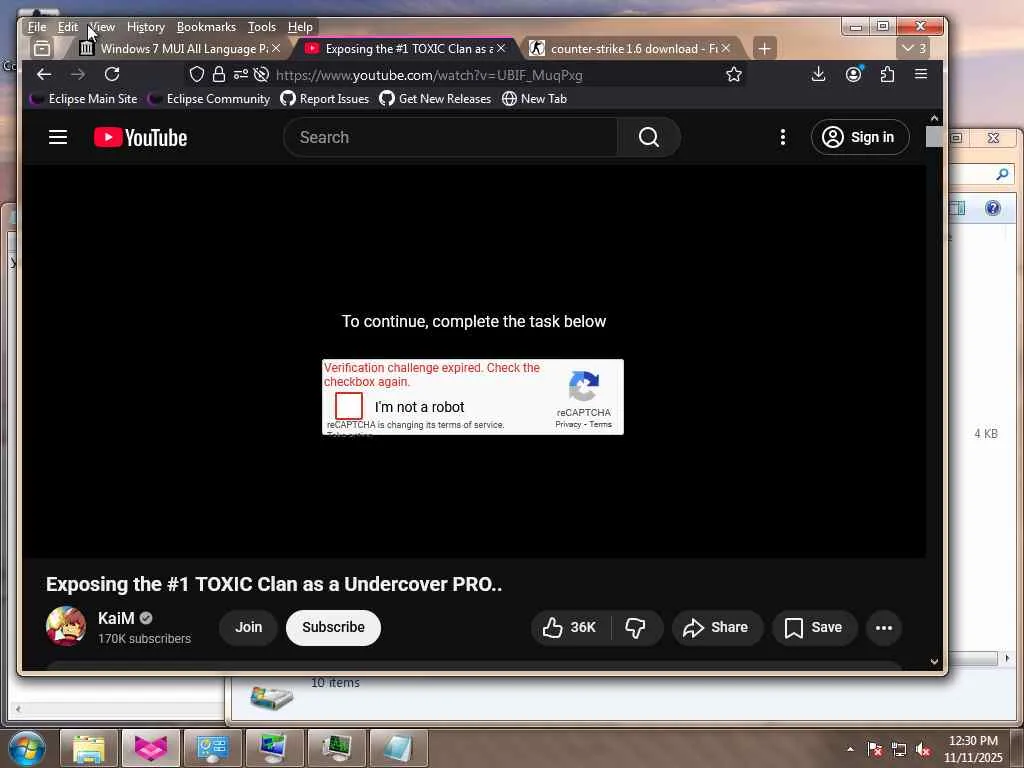Click the blocked autoplay icon in address bar
1024x768 pixels.
(261, 74)
